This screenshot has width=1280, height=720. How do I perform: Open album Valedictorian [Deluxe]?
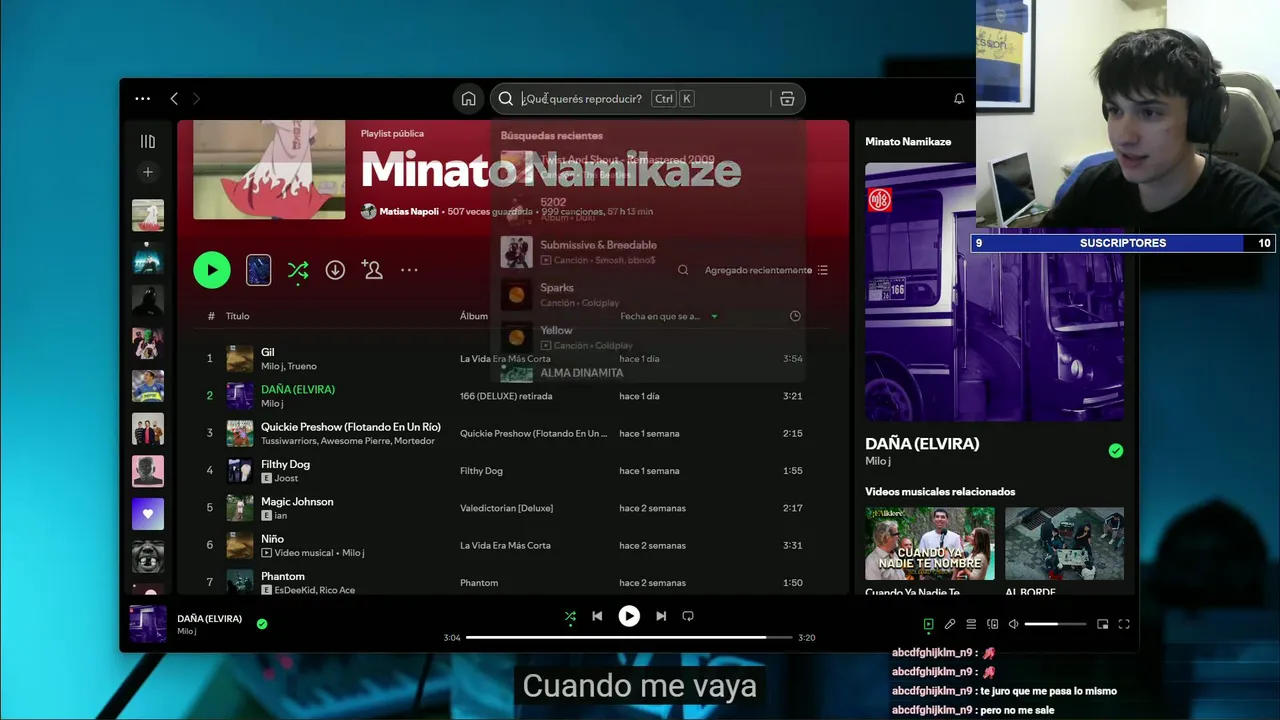(506, 508)
